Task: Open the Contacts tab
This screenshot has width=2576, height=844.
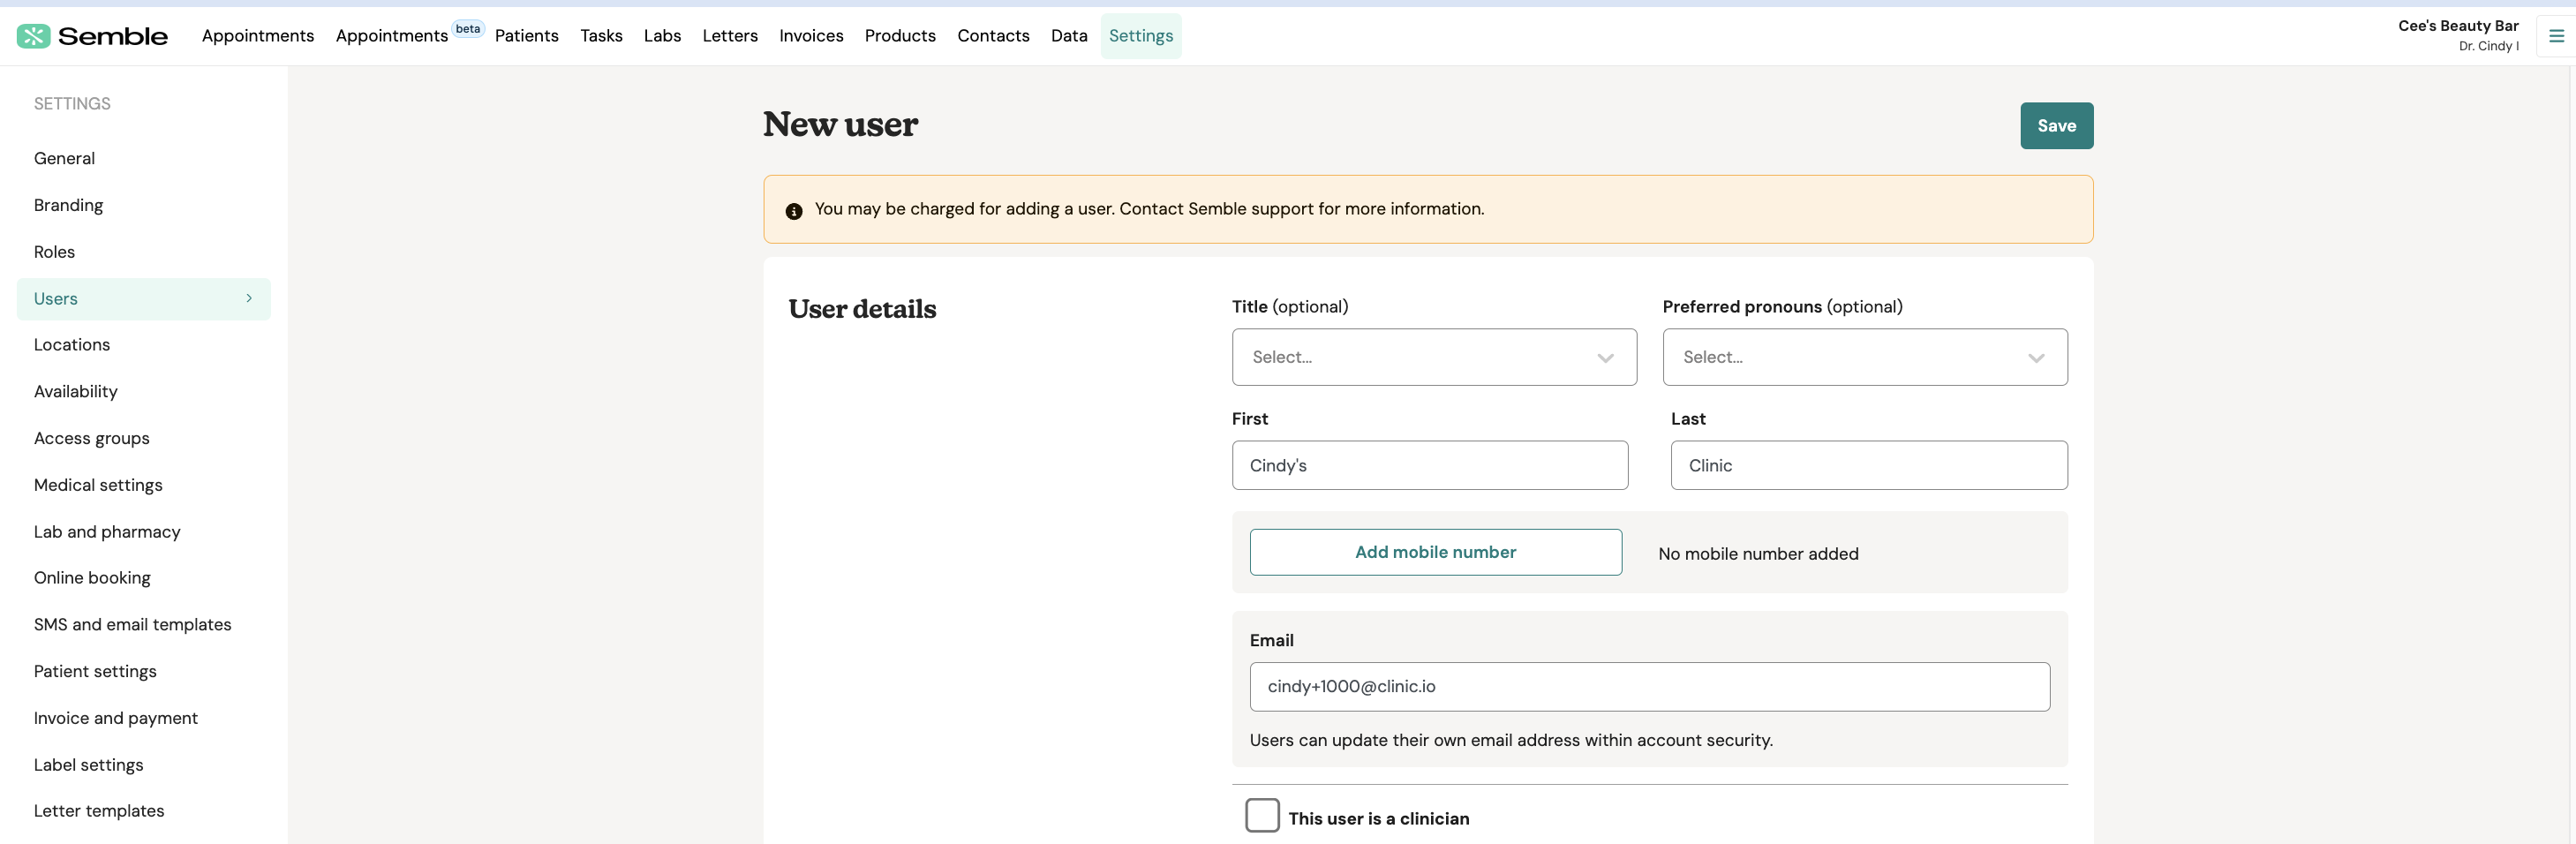Action: coord(993,36)
